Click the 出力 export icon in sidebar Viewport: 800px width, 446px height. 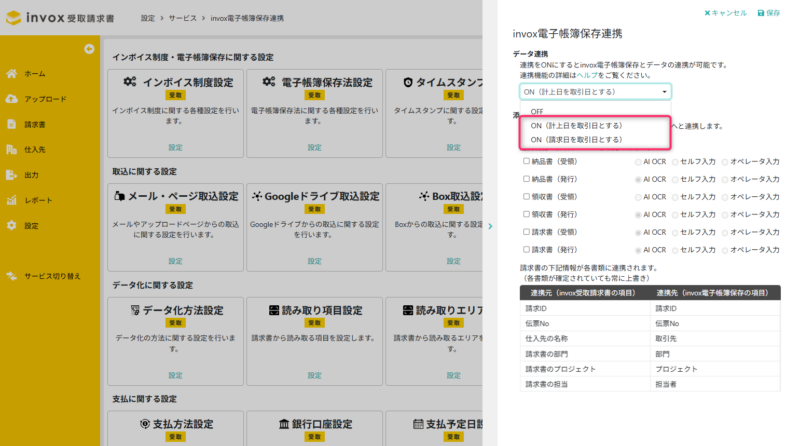(x=11, y=175)
